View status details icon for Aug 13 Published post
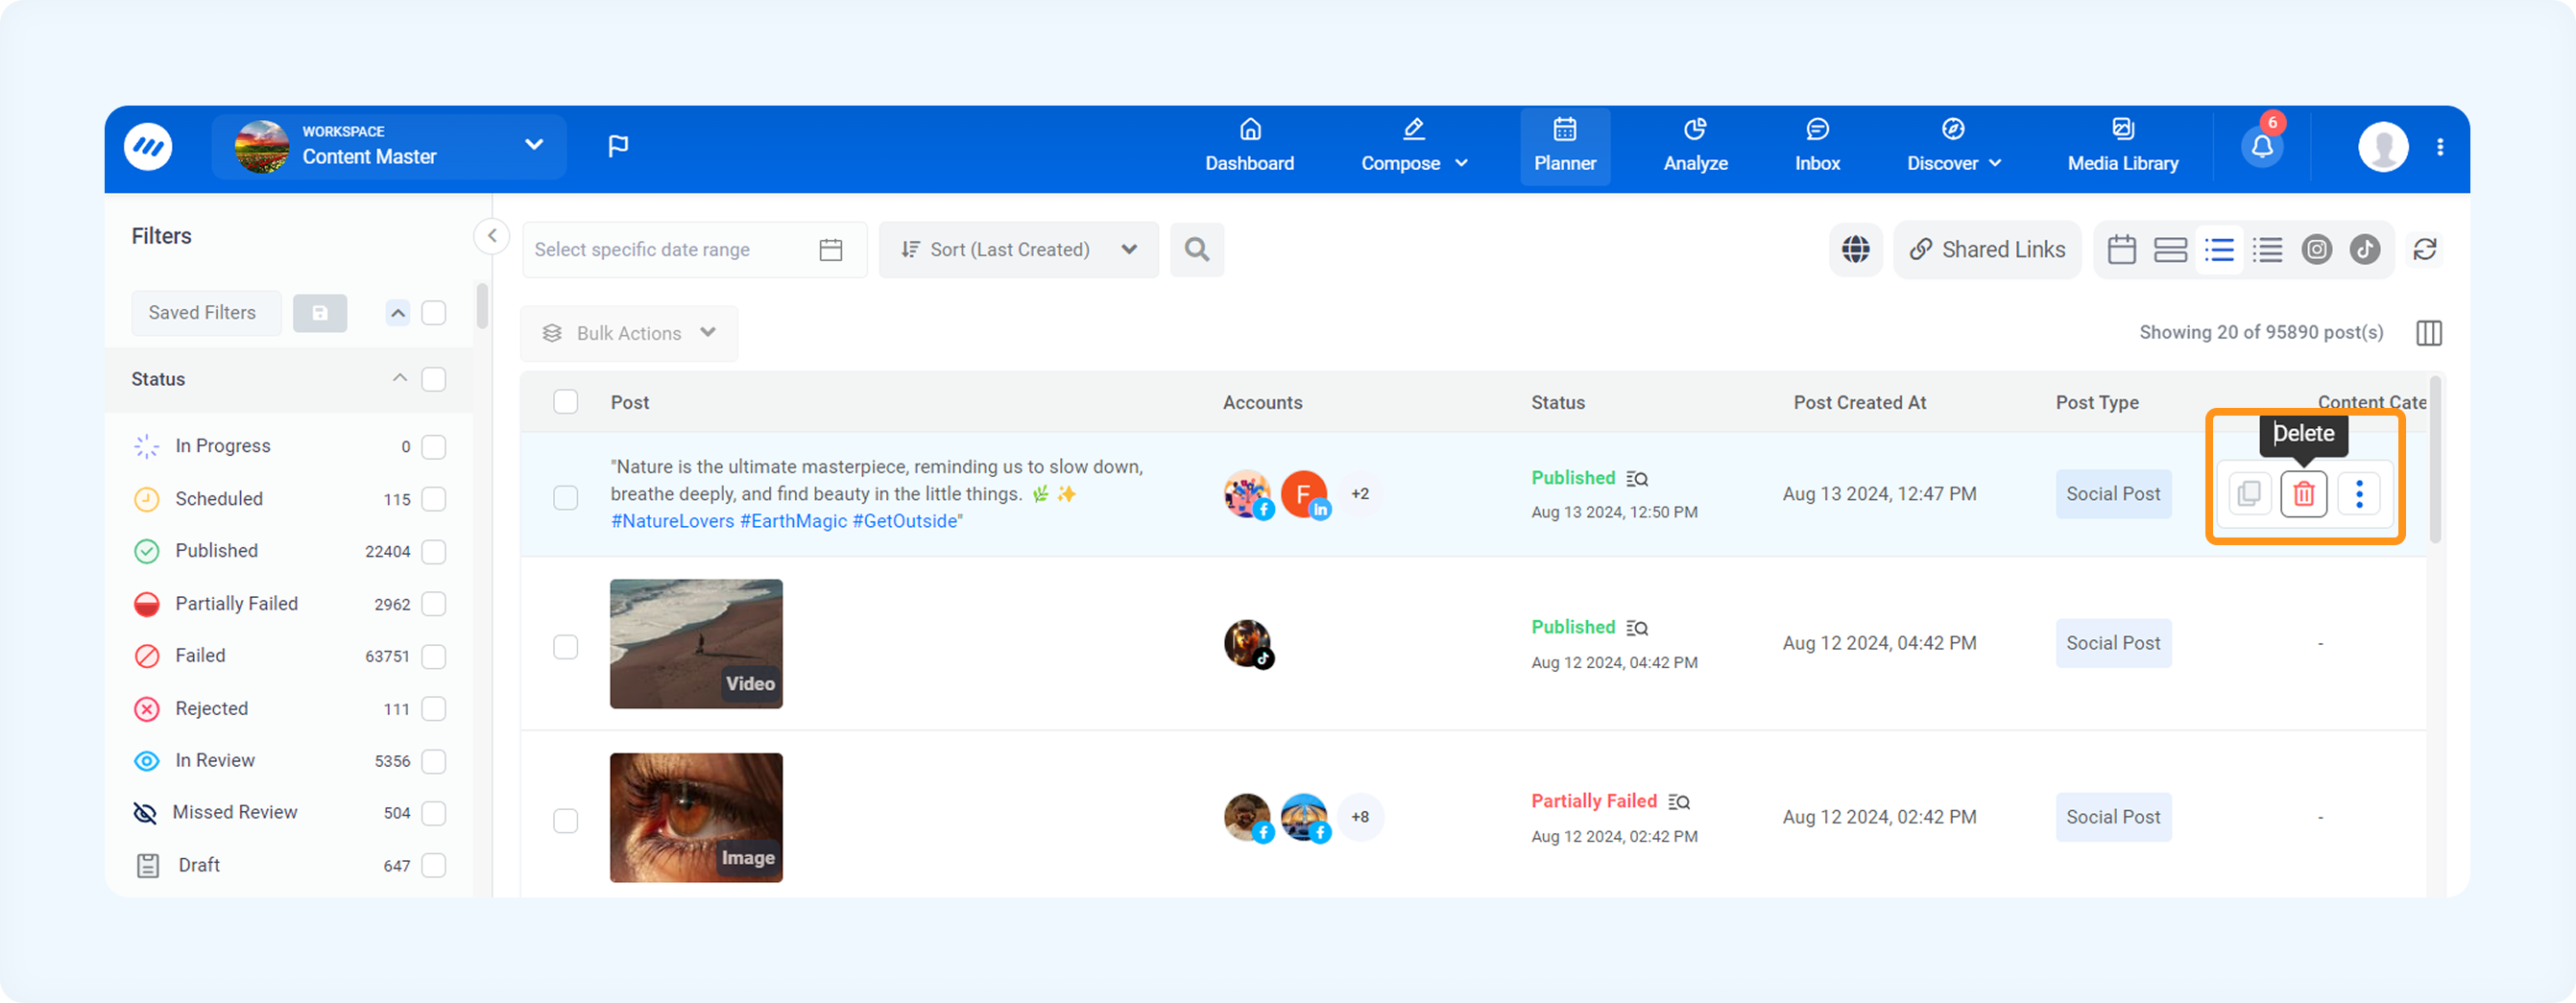Image resolution: width=2576 pixels, height=1003 pixels. [x=1637, y=479]
